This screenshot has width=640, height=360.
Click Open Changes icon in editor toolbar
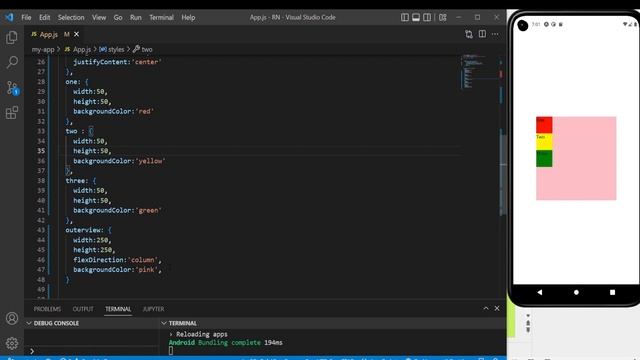tap(469, 34)
